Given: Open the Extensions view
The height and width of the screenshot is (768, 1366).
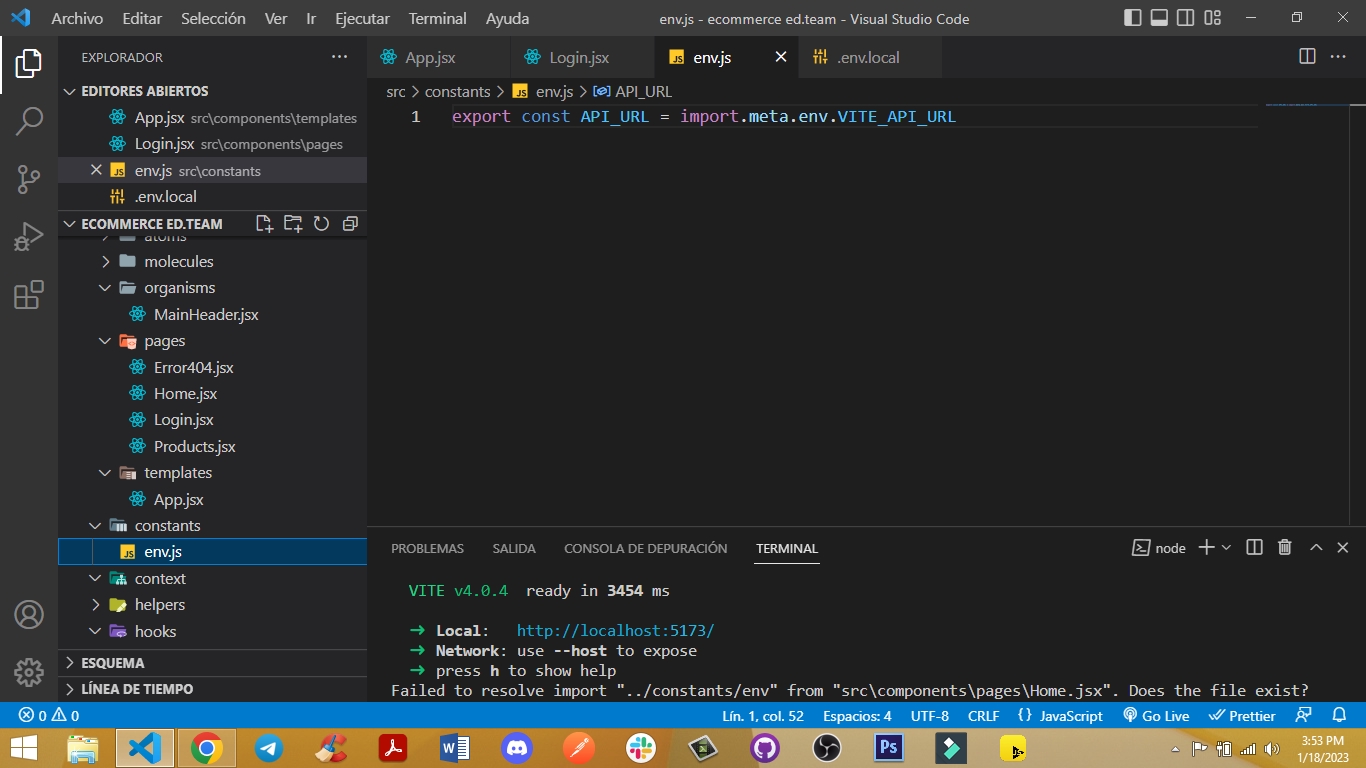Looking at the screenshot, I should pos(29,295).
